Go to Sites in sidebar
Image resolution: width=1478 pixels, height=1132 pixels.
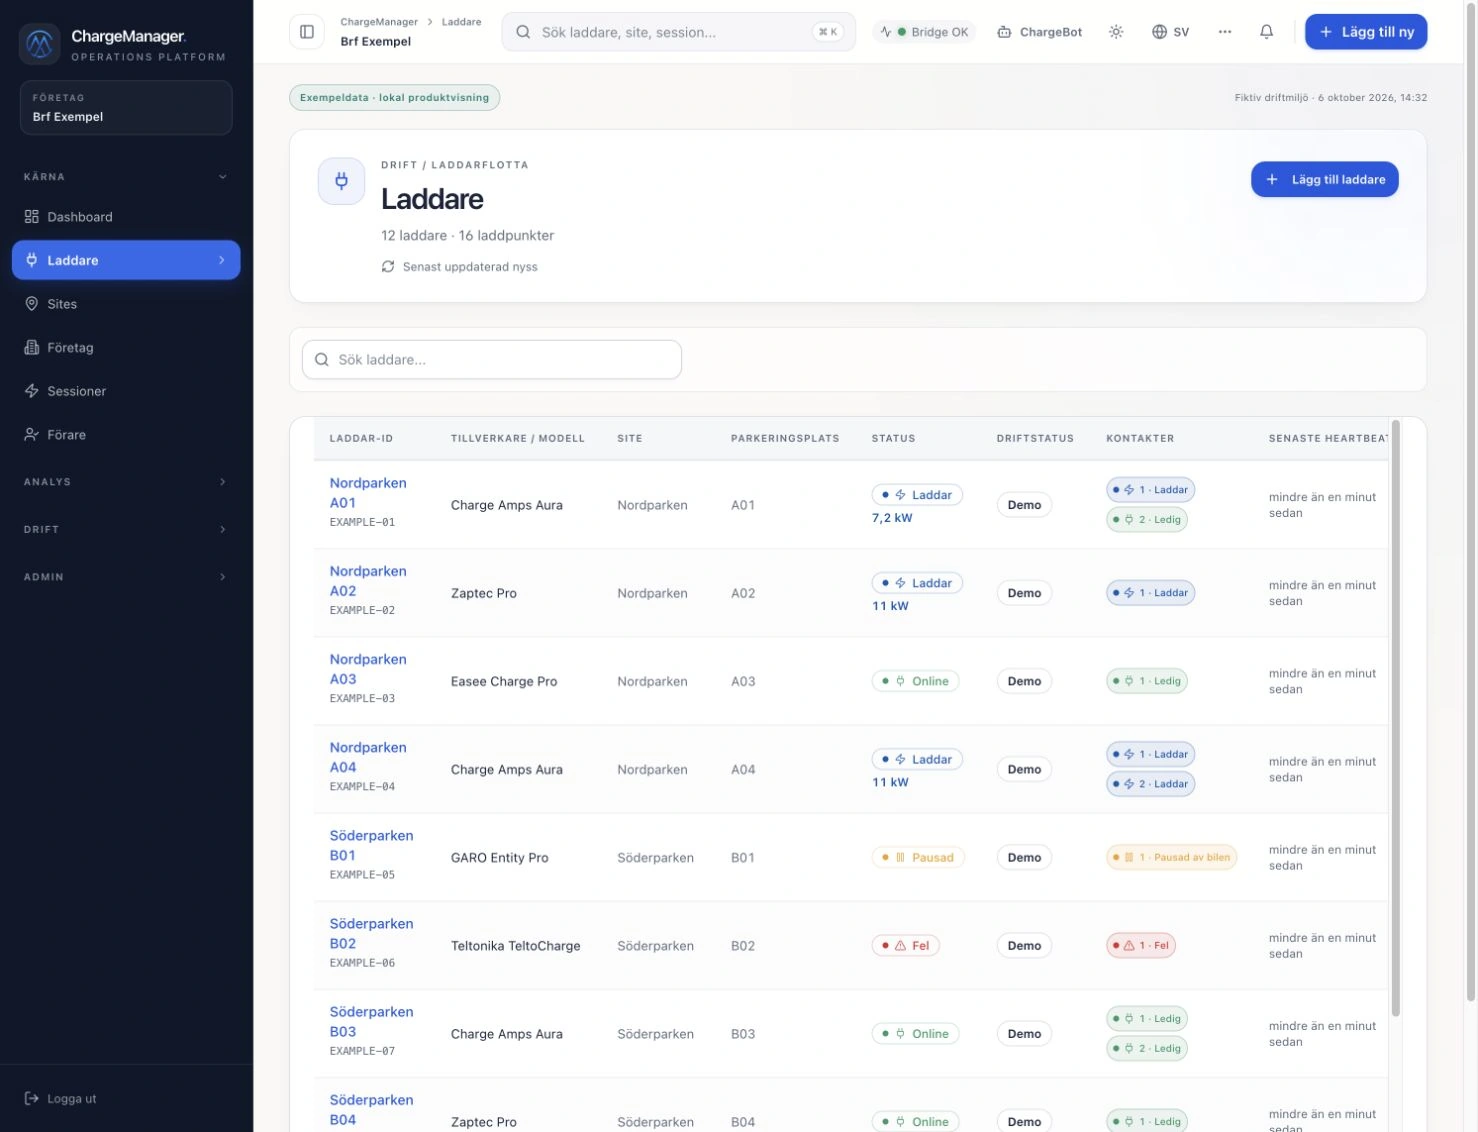(x=126, y=304)
